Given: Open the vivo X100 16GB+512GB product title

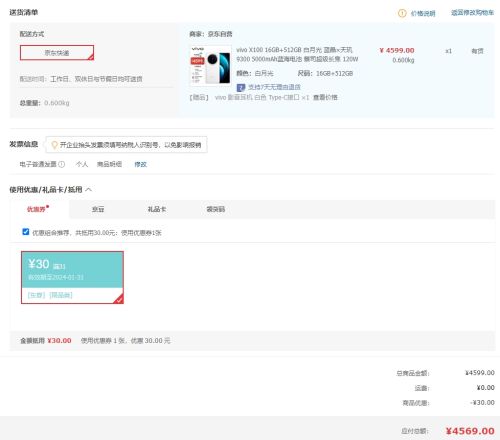Looking at the screenshot, I should tap(297, 54).
